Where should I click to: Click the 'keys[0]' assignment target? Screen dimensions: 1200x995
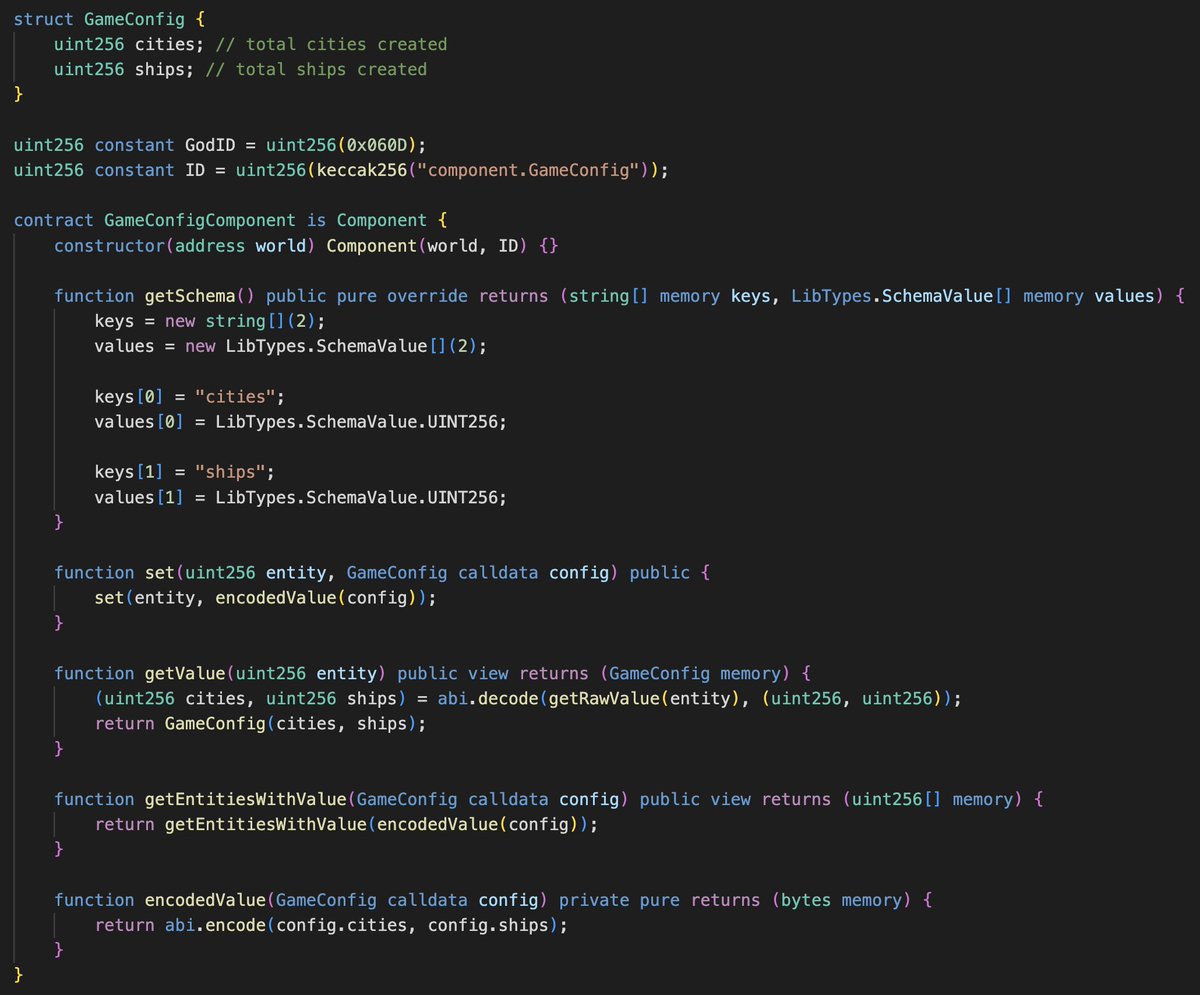pos(129,396)
